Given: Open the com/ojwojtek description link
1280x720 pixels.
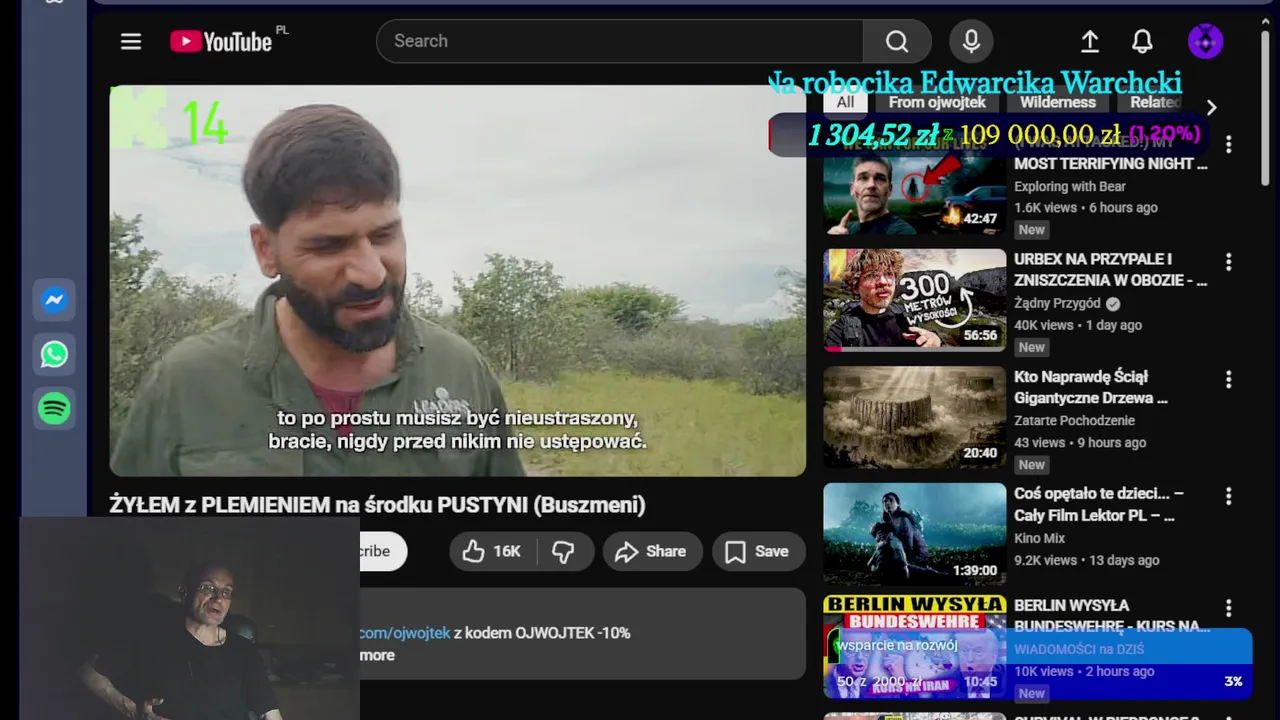Looking at the screenshot, I should pyautogui.click(x=405, y=633).
